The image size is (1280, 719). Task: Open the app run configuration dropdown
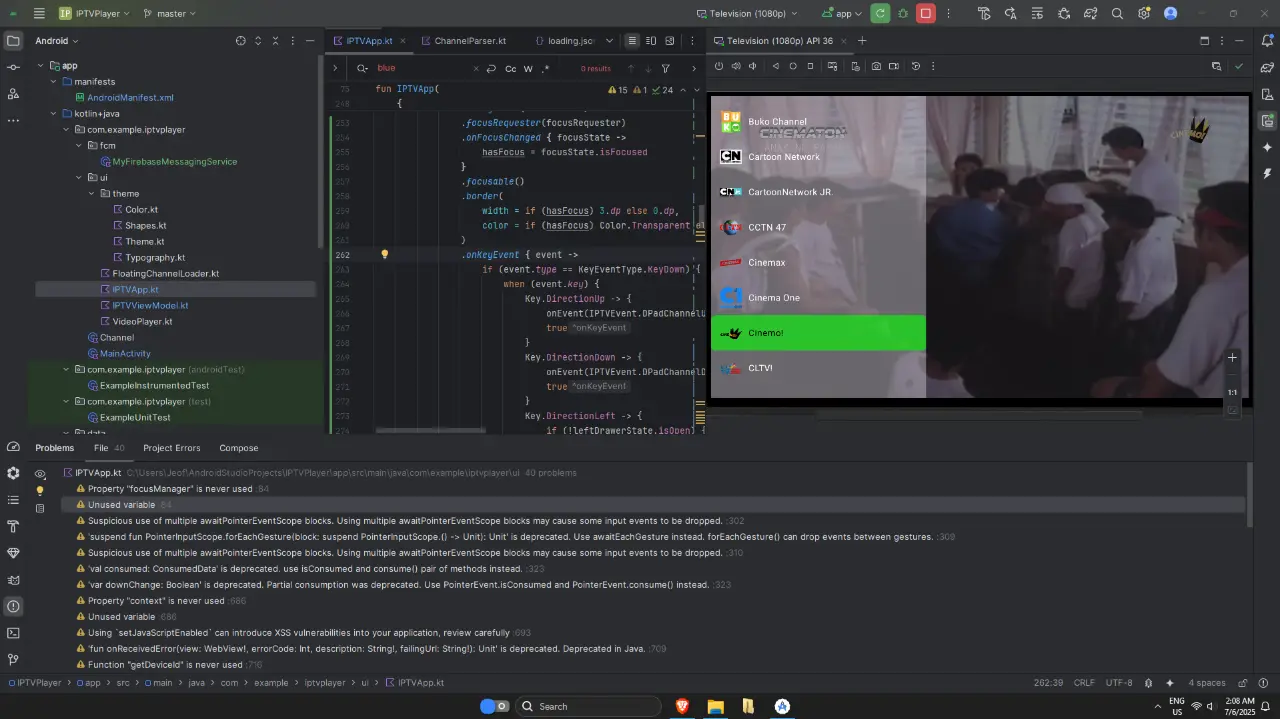842,13
